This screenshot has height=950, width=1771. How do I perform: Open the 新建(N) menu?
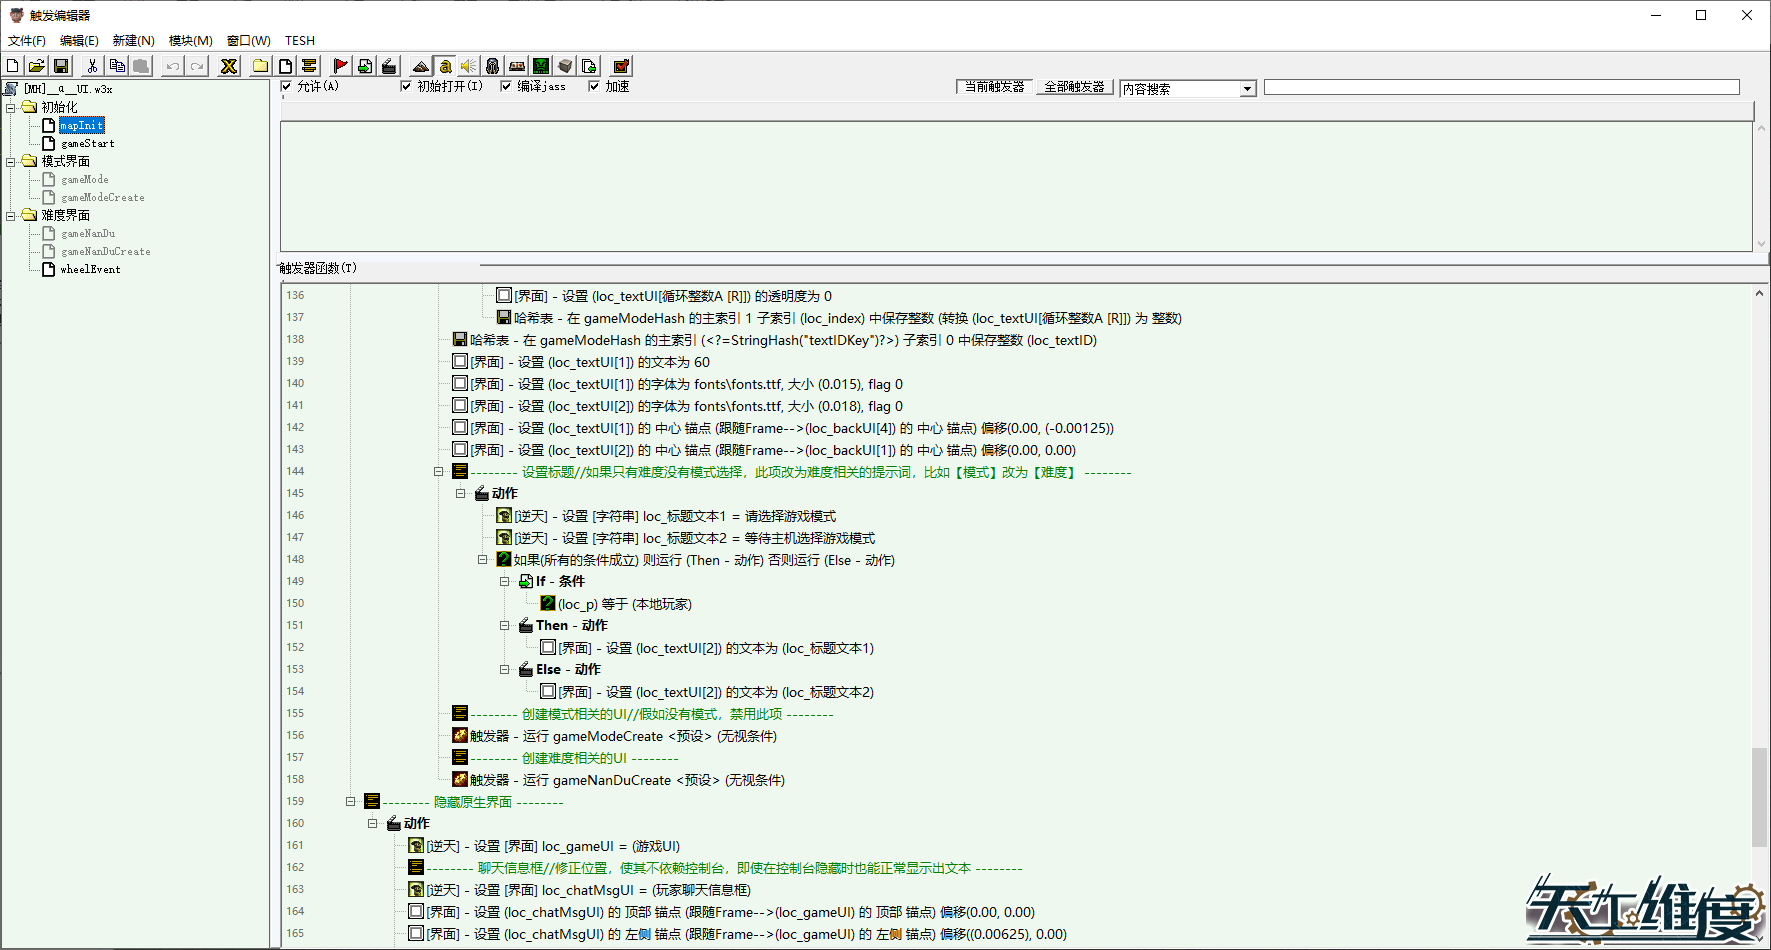(133, 41)
